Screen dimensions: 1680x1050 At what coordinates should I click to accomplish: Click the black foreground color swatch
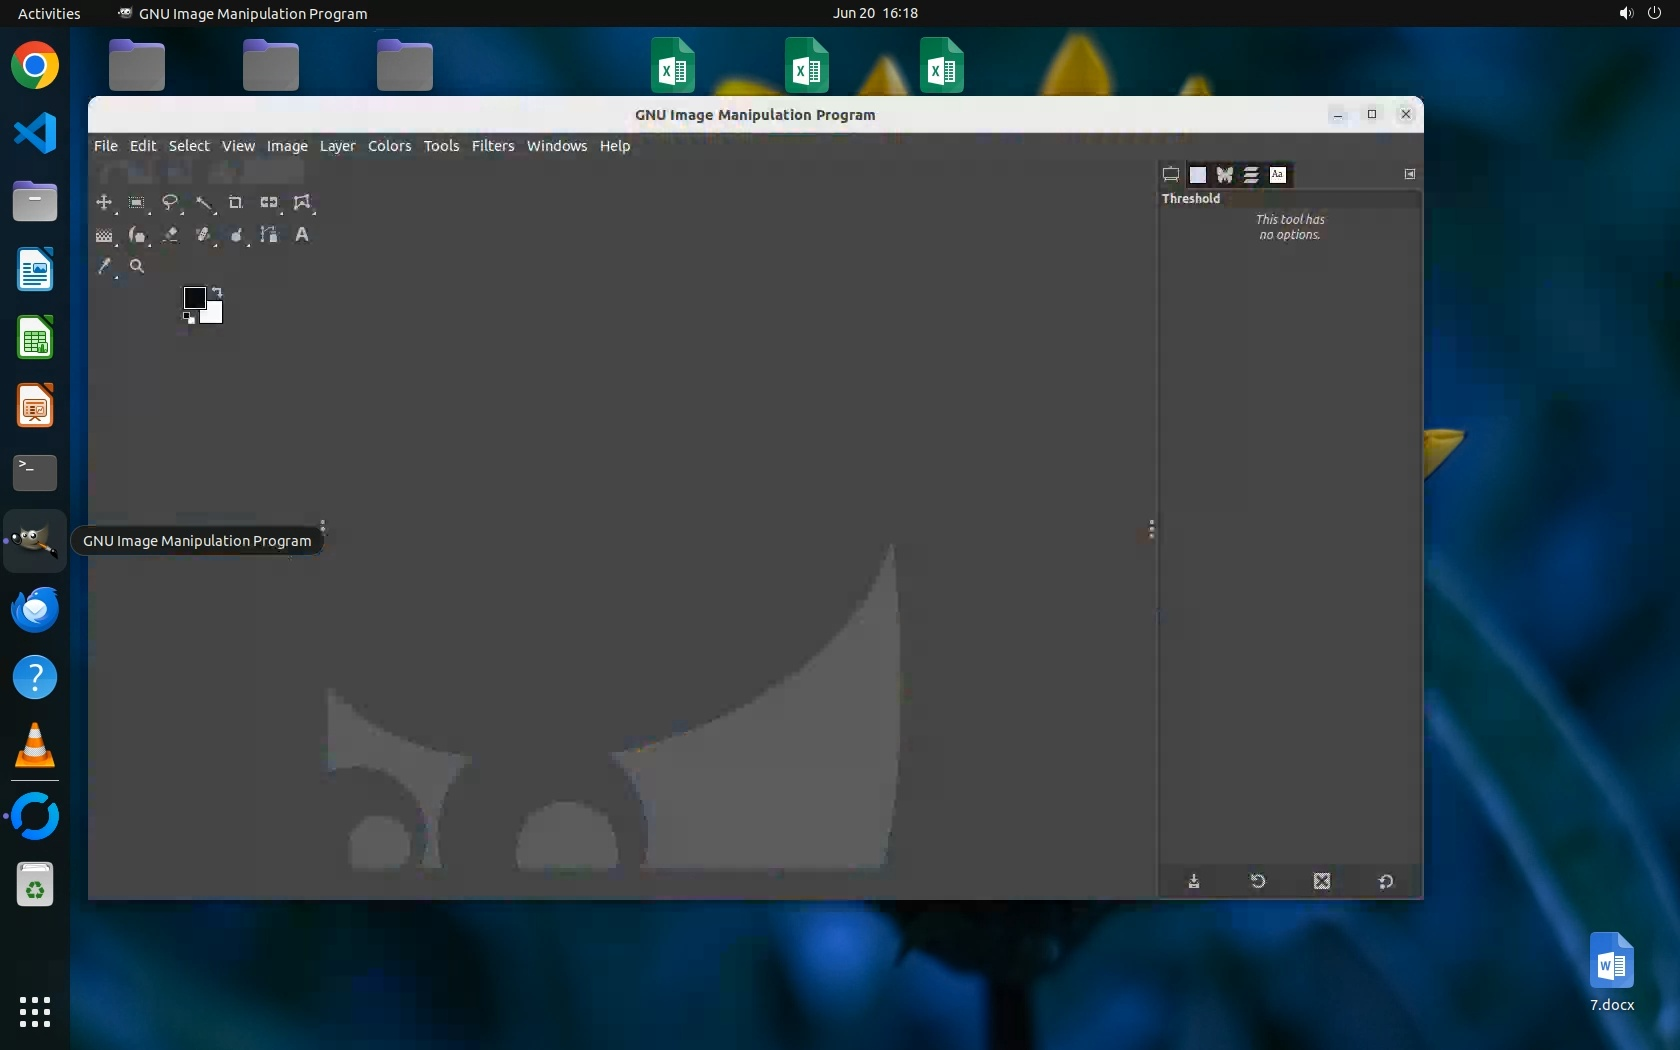coord(194,298)
